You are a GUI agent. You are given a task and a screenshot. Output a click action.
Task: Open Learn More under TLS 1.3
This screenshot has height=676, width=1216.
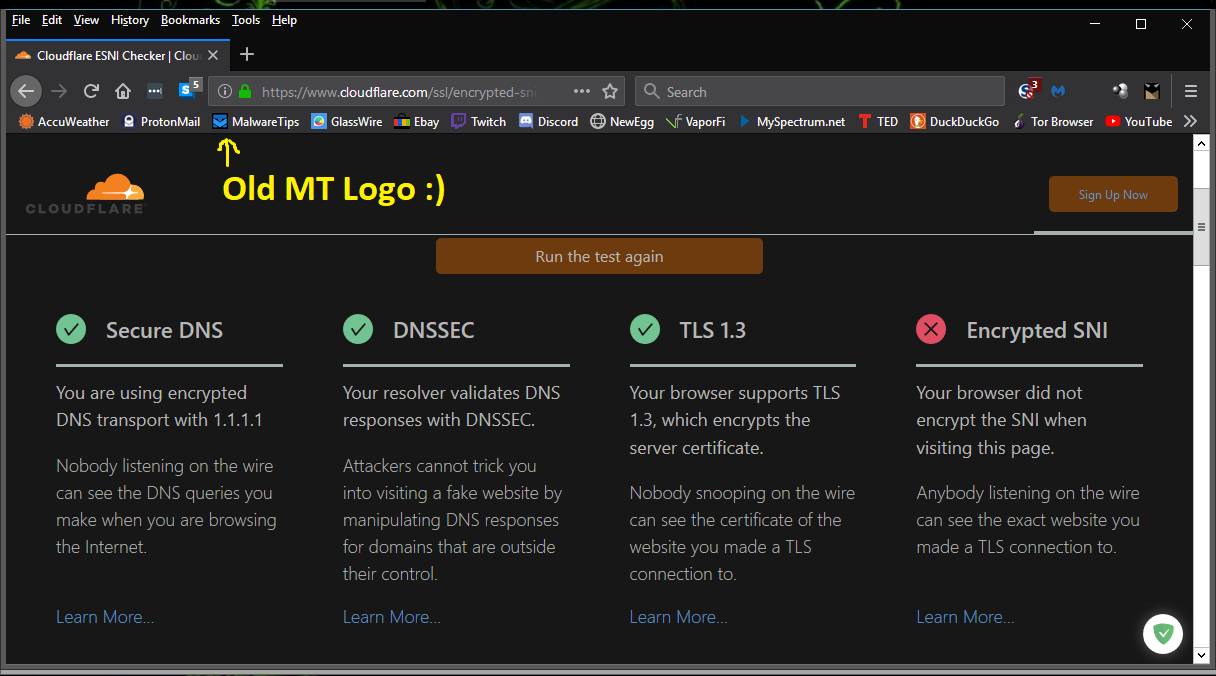(x=678, y=617)
